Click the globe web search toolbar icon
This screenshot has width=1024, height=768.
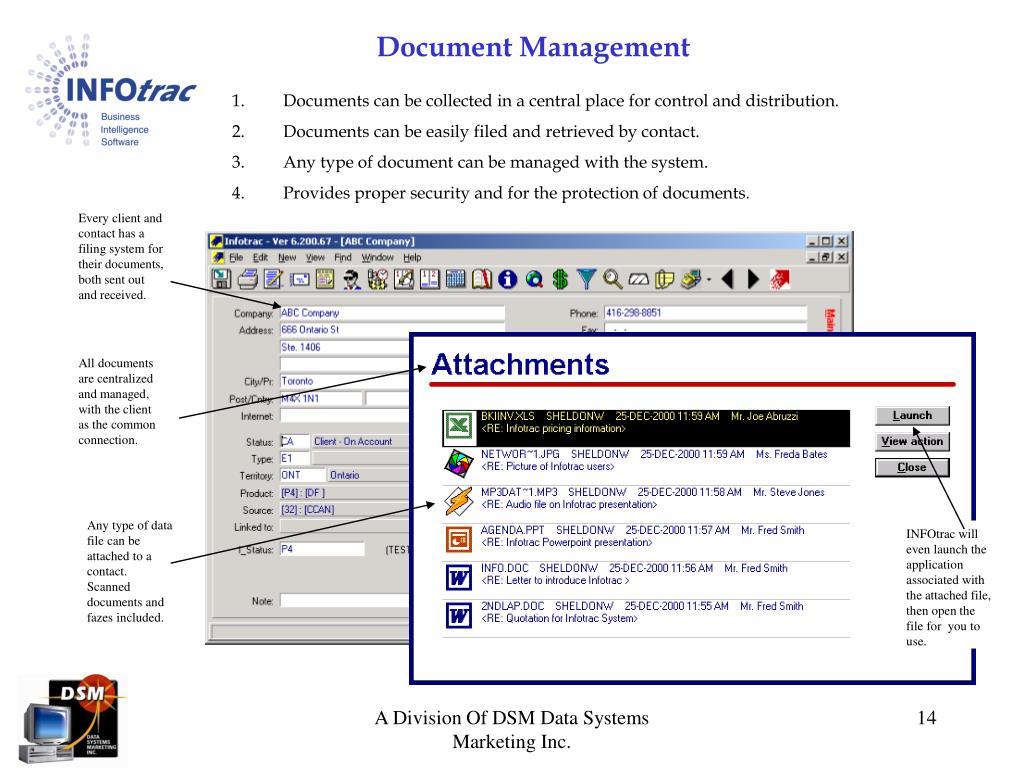pyautogui.click(x=534, y=280)
